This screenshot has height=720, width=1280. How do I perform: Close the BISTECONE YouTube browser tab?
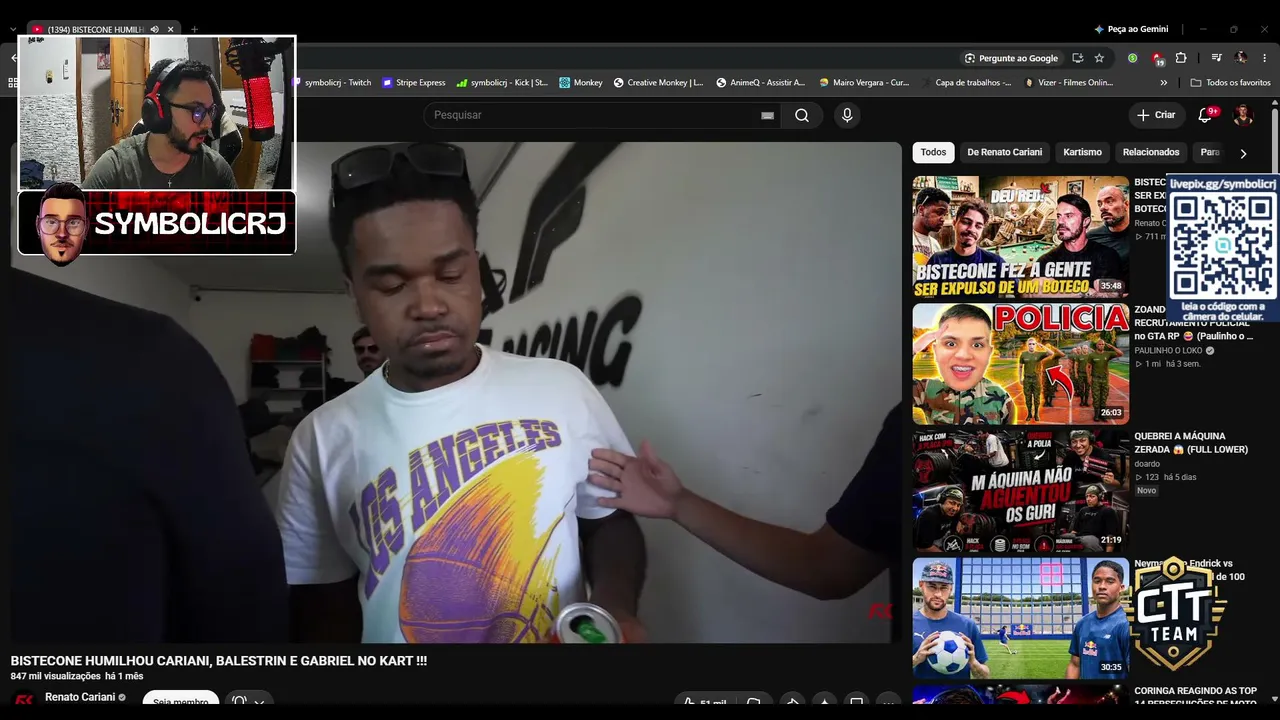[170, 29]
